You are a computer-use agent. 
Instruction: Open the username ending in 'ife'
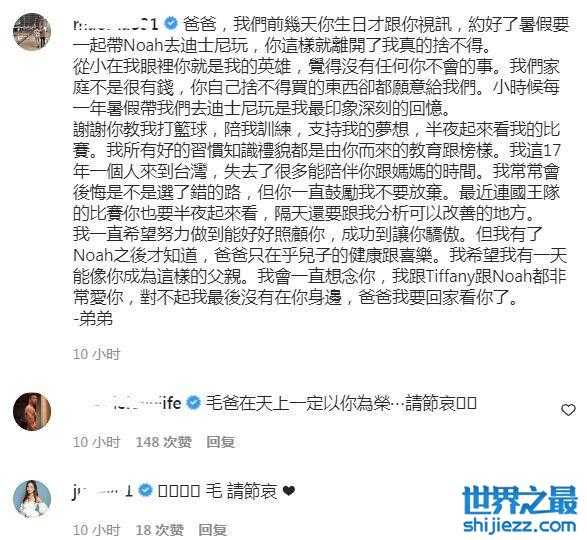click(135, 403)
